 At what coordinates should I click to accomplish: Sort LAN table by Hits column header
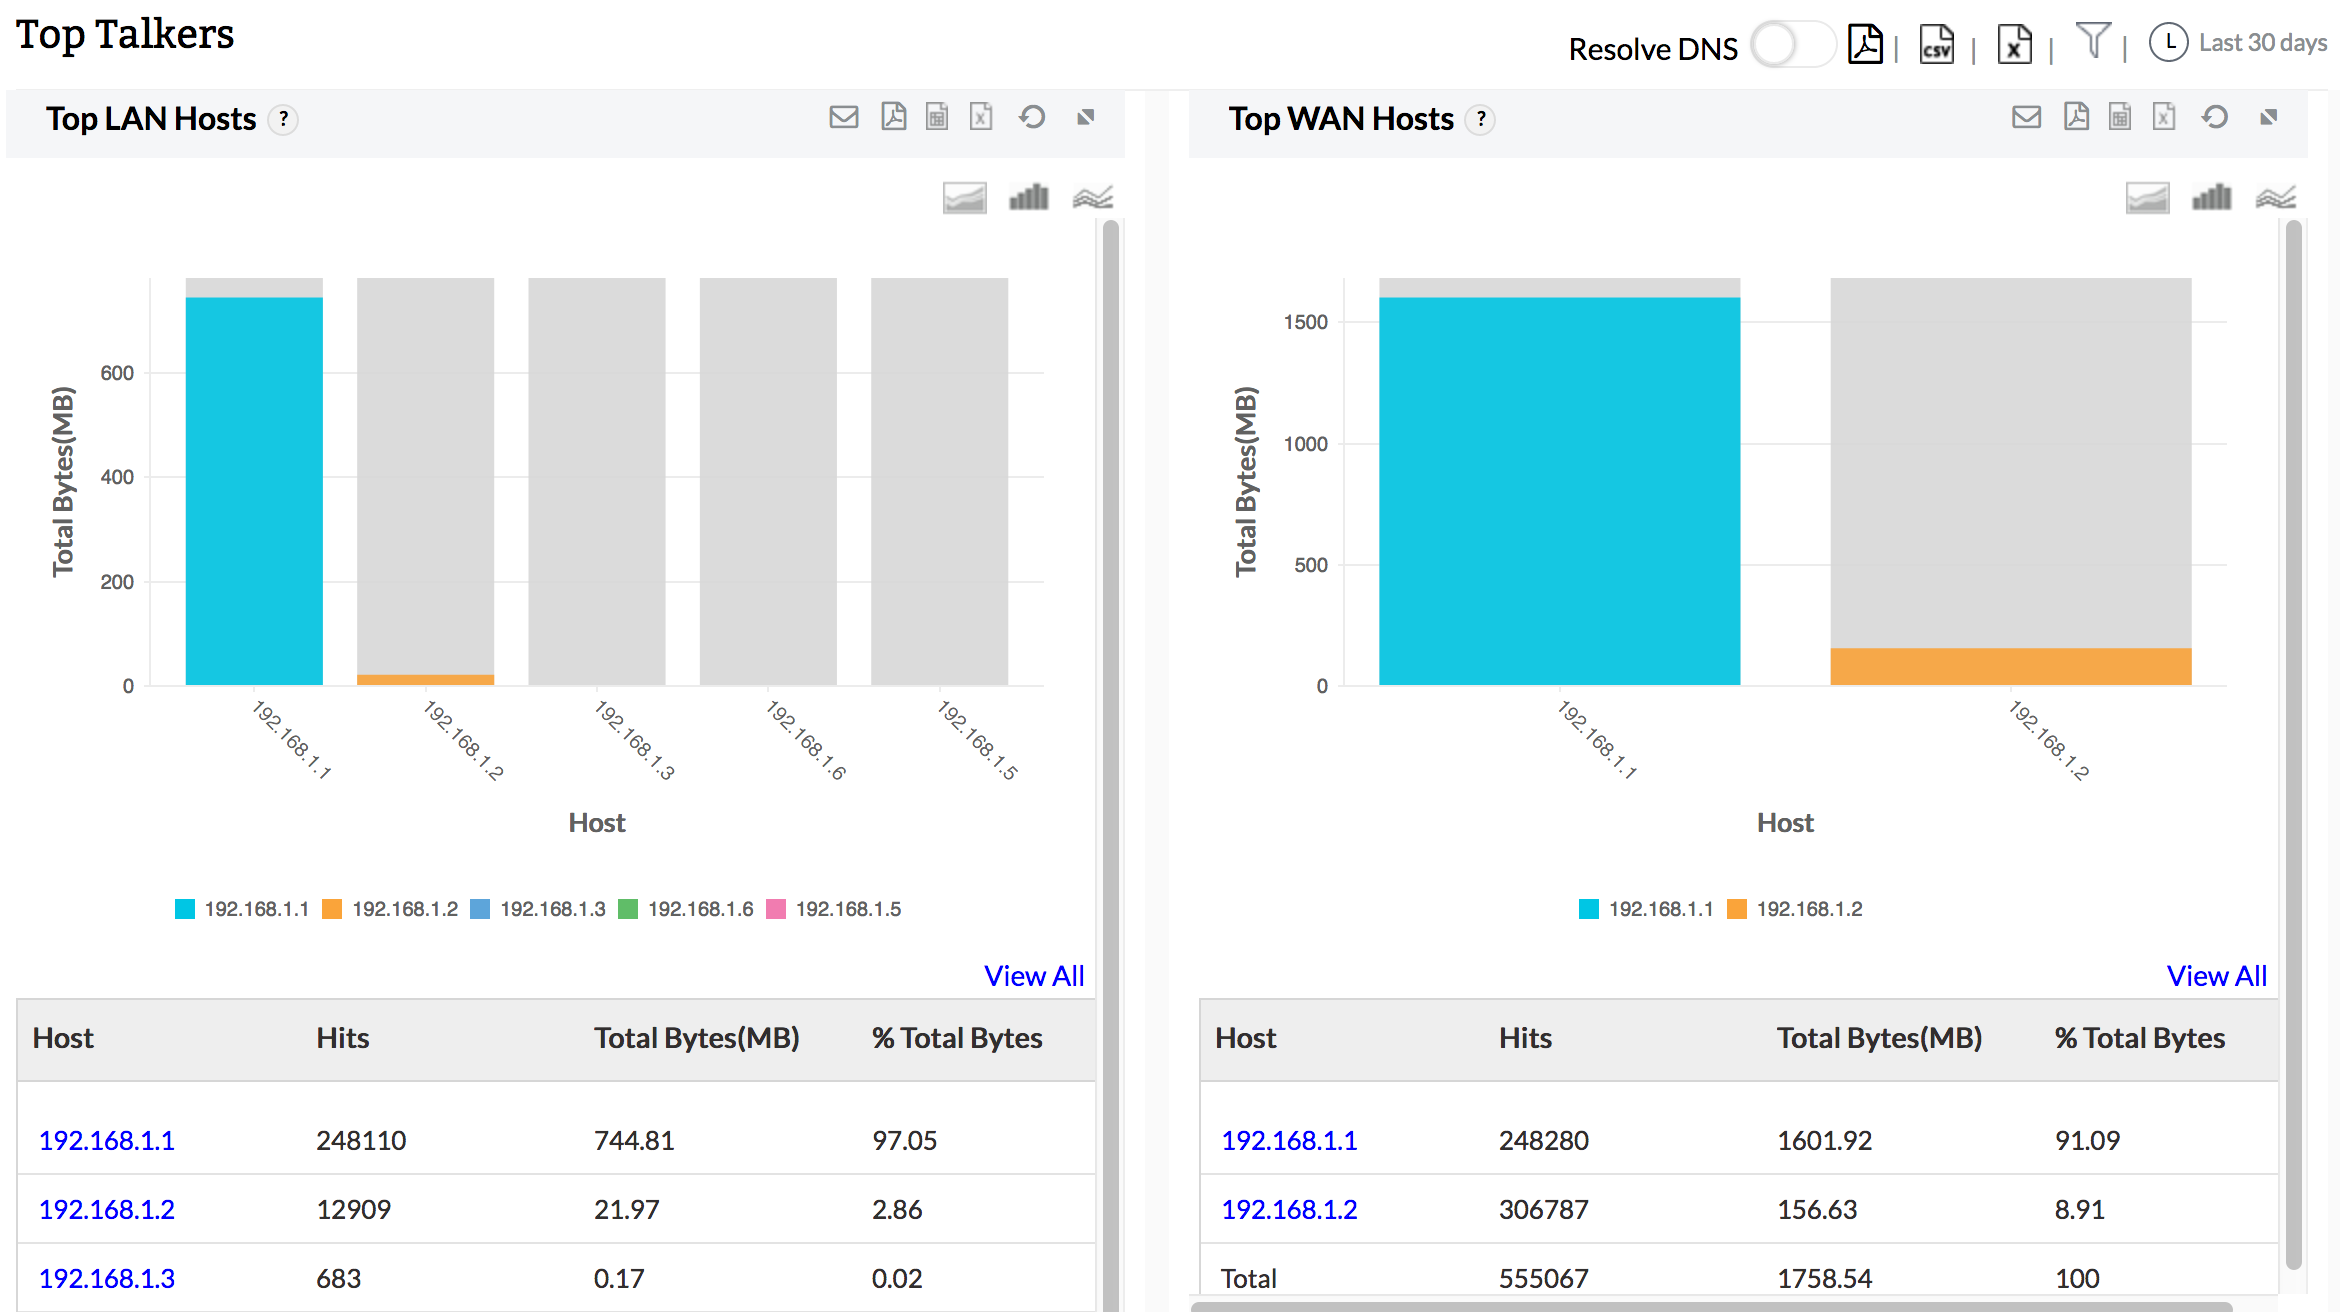pyautogui.click(x=343, y=1038)
